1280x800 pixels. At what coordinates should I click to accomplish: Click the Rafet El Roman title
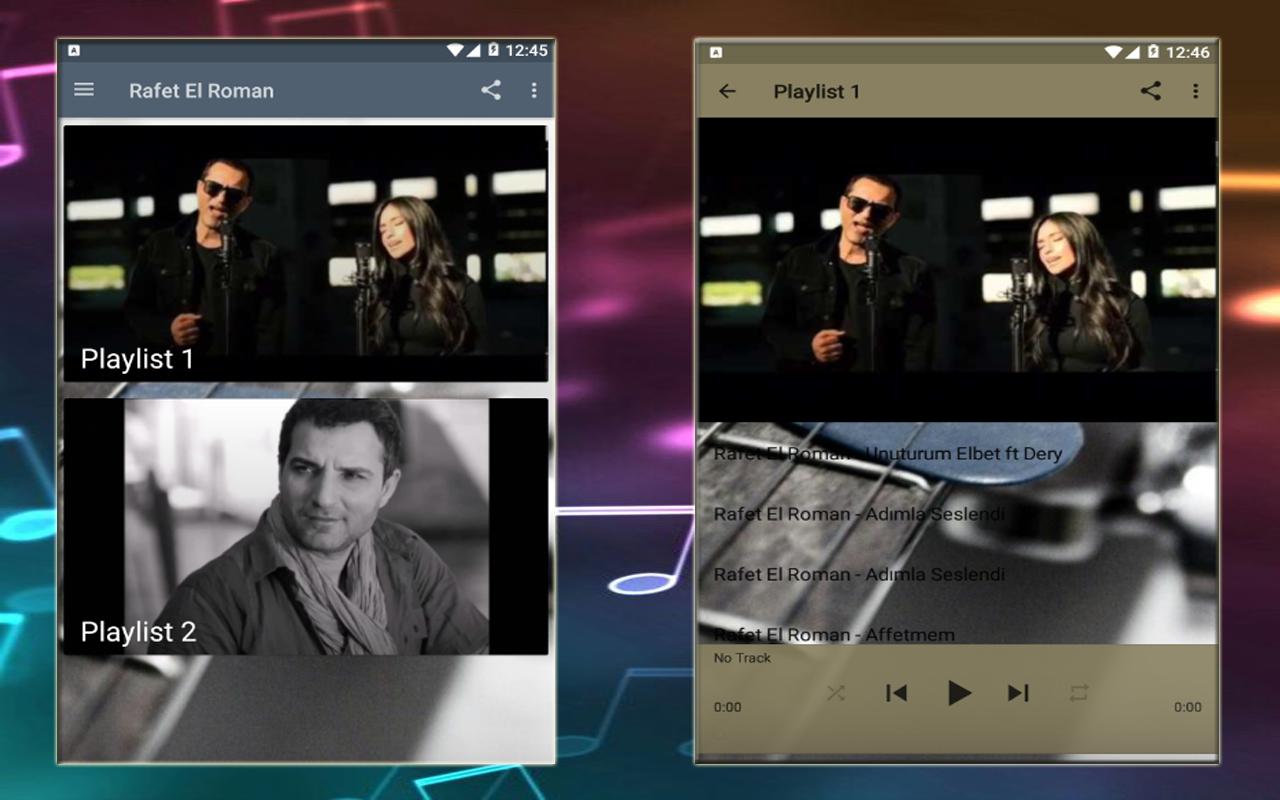[201, 90]
